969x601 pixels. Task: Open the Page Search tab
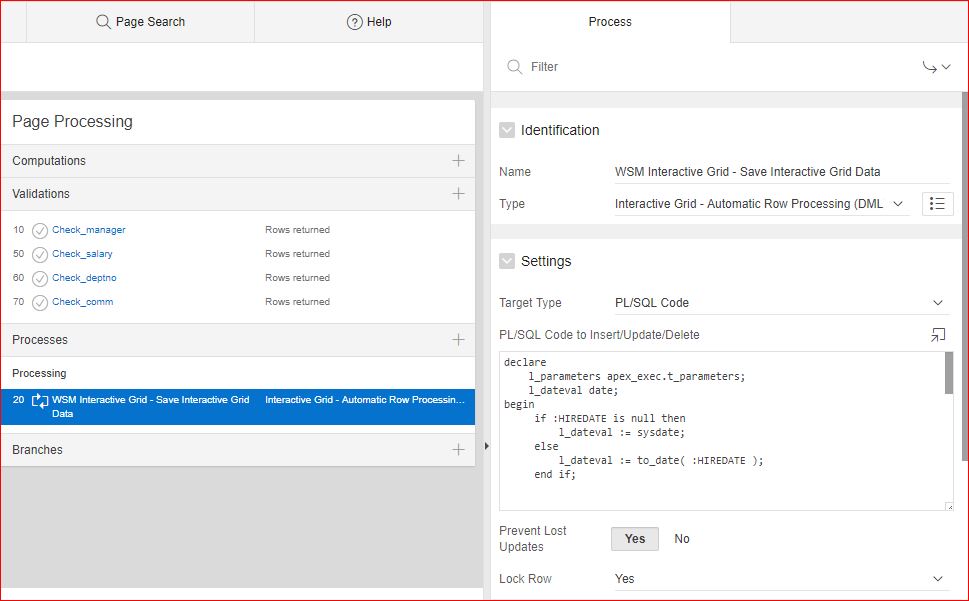pos(140,22)
